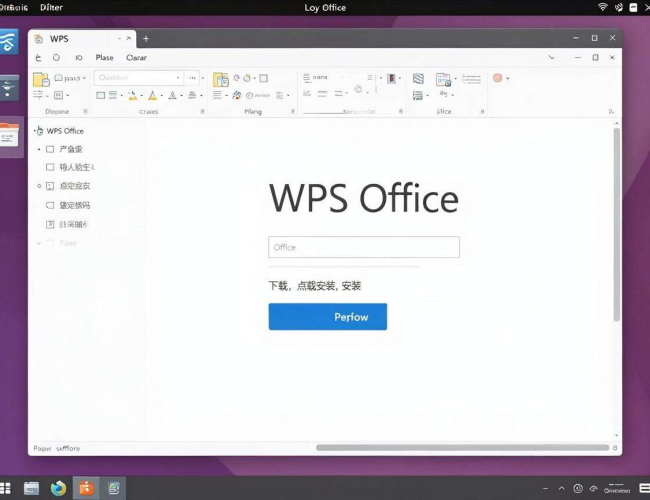This screenshot has width=650, height=500.
Task: Click the text 下载，点载安装，安装
Action: tap(315, 286)
